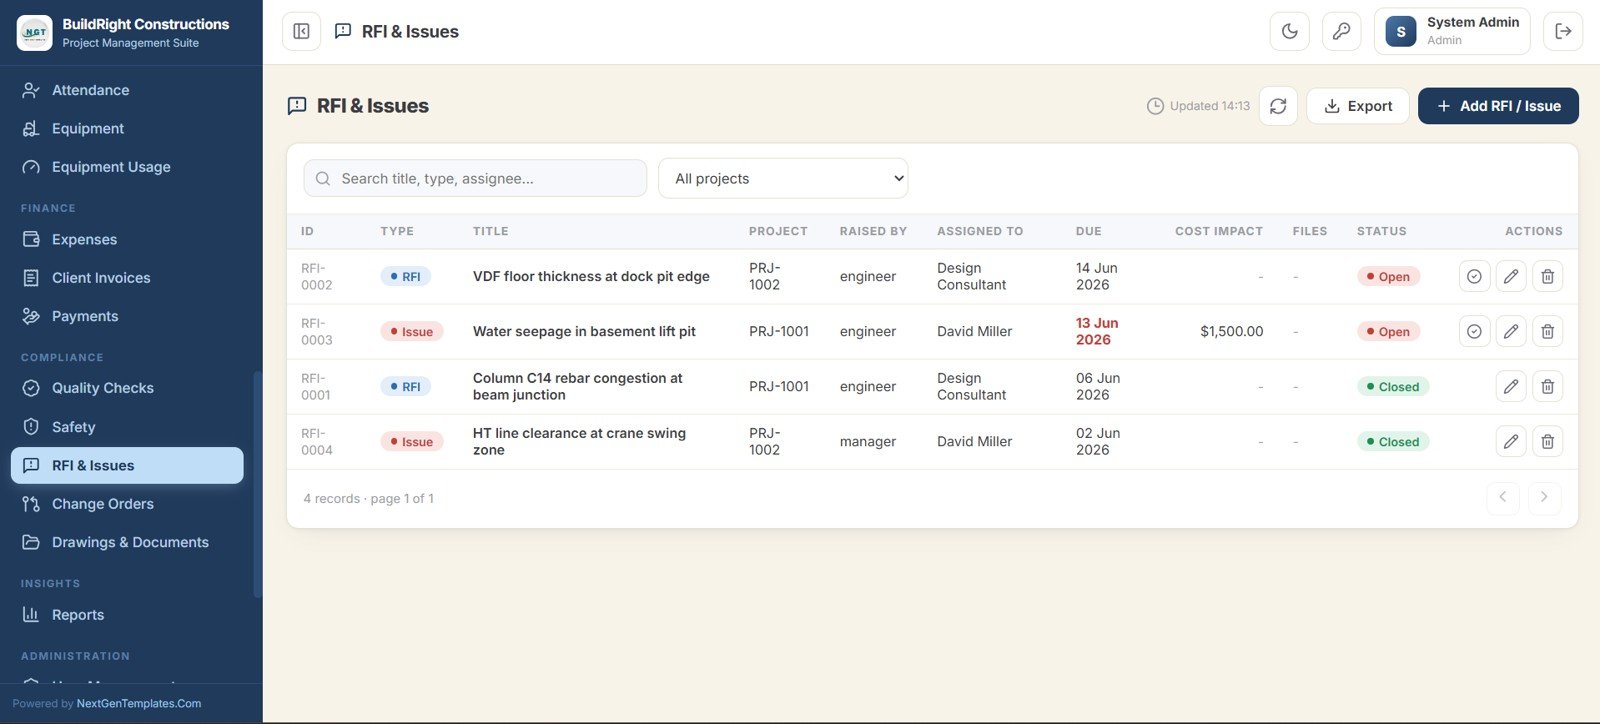The height and width of the screenshot is (724, 1600).
Task: Mark RFI-0002 as resolved with check icon
Action: click(1474, 276)
